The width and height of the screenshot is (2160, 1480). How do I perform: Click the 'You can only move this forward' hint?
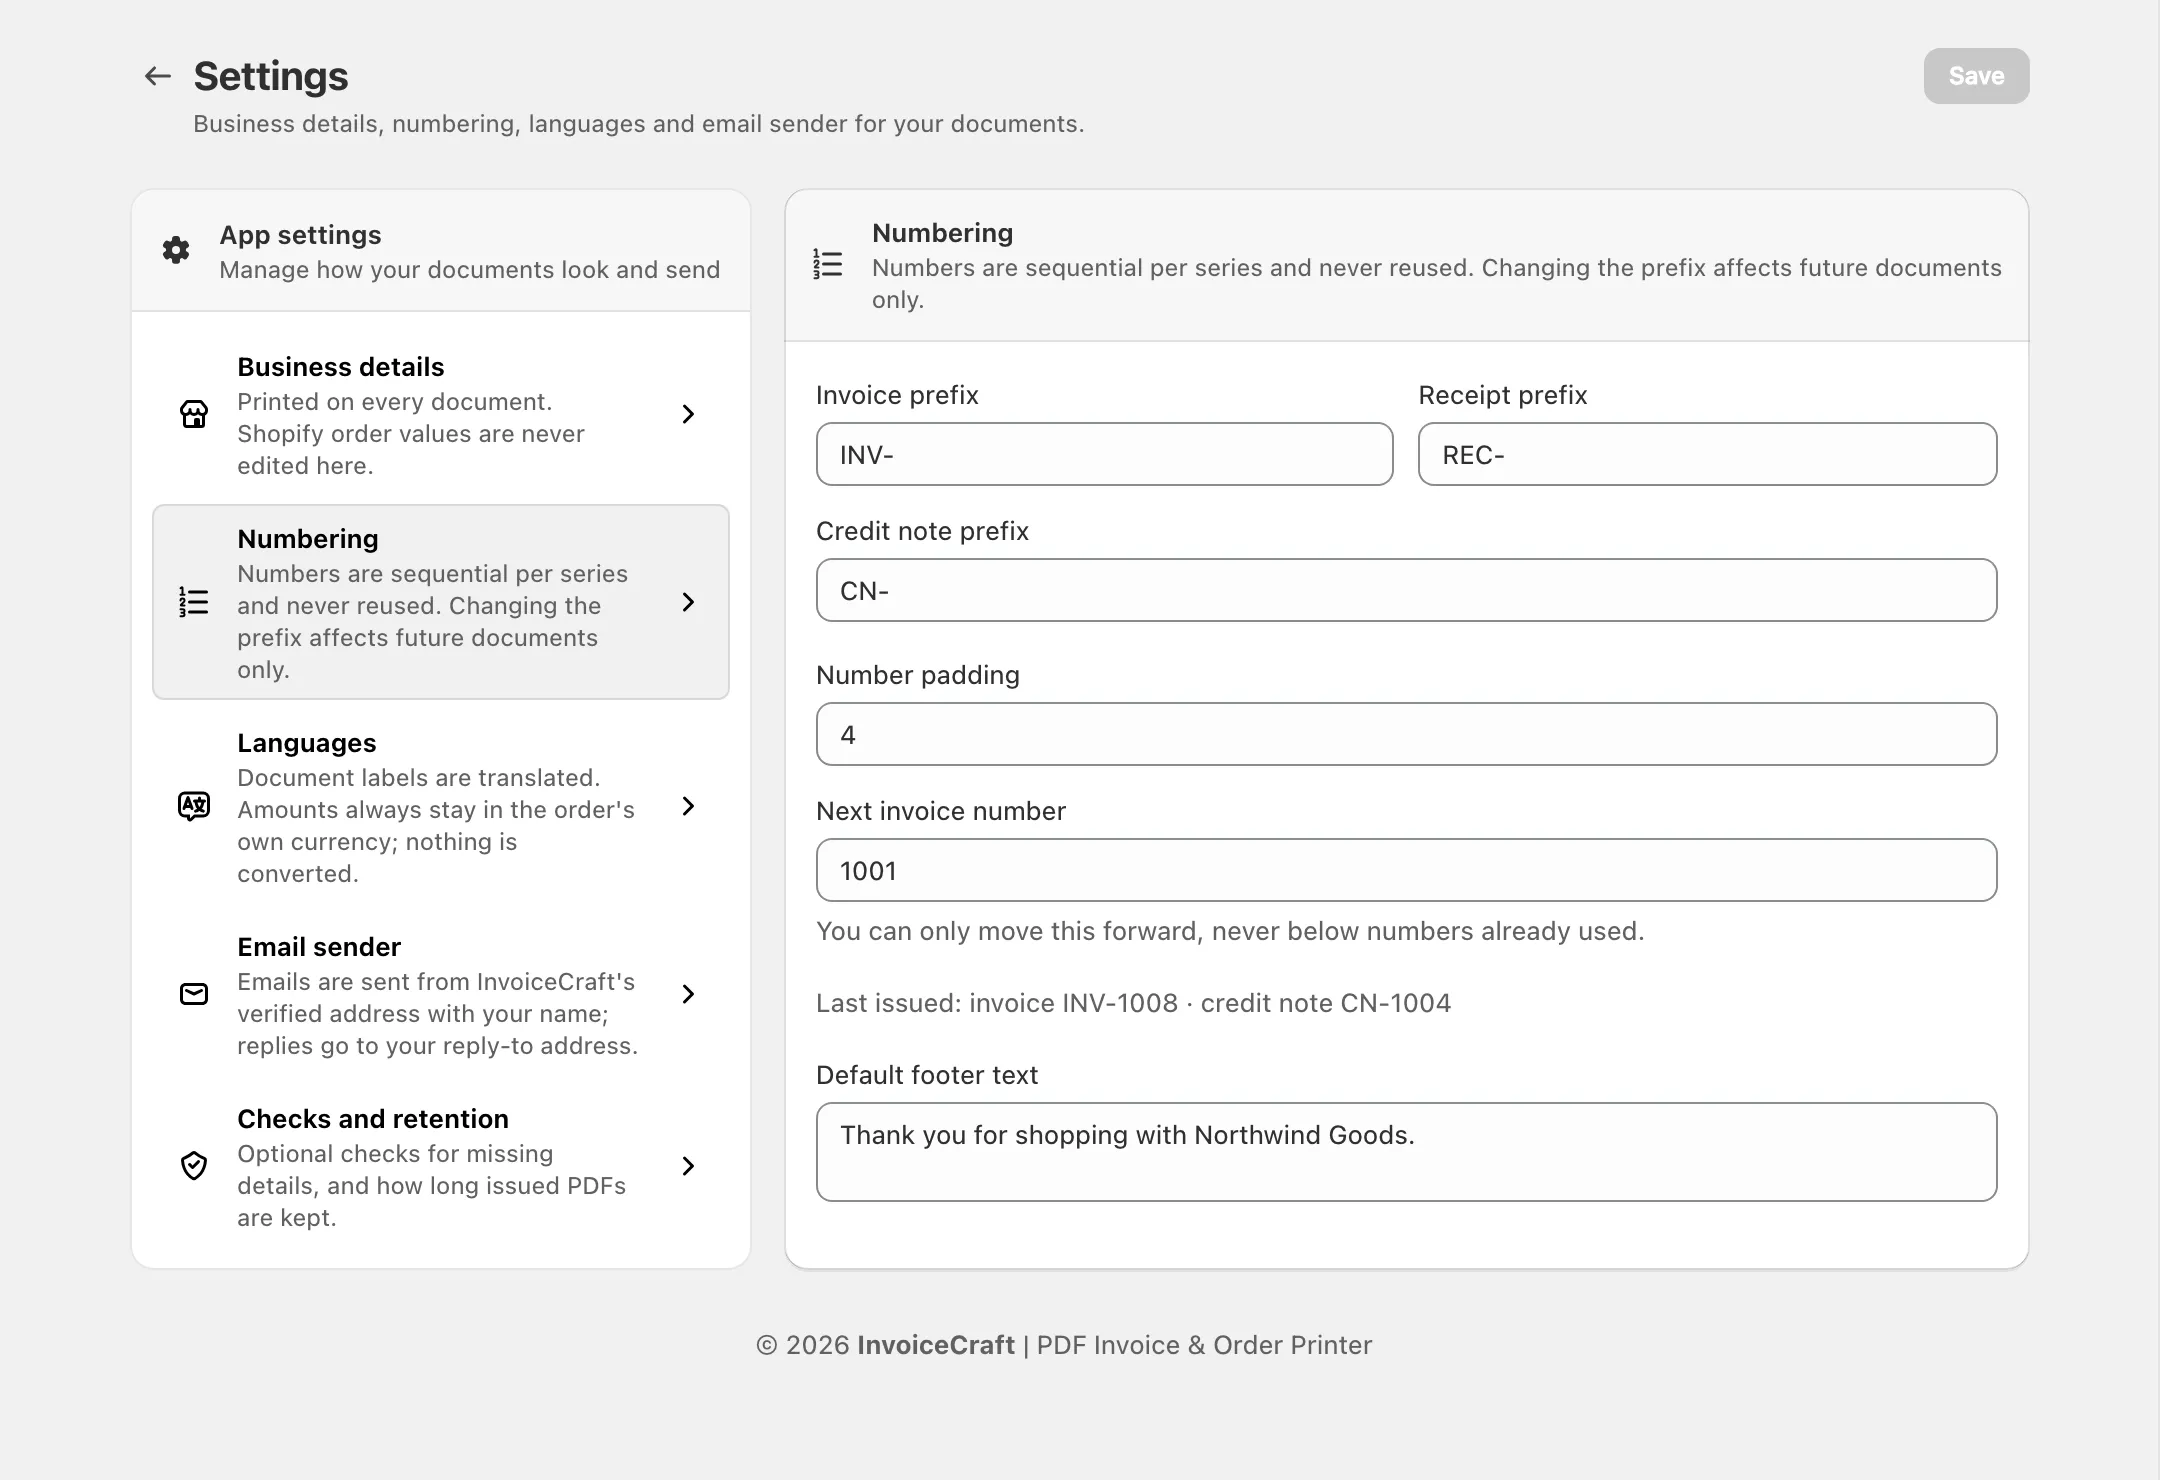point(1230,931)
